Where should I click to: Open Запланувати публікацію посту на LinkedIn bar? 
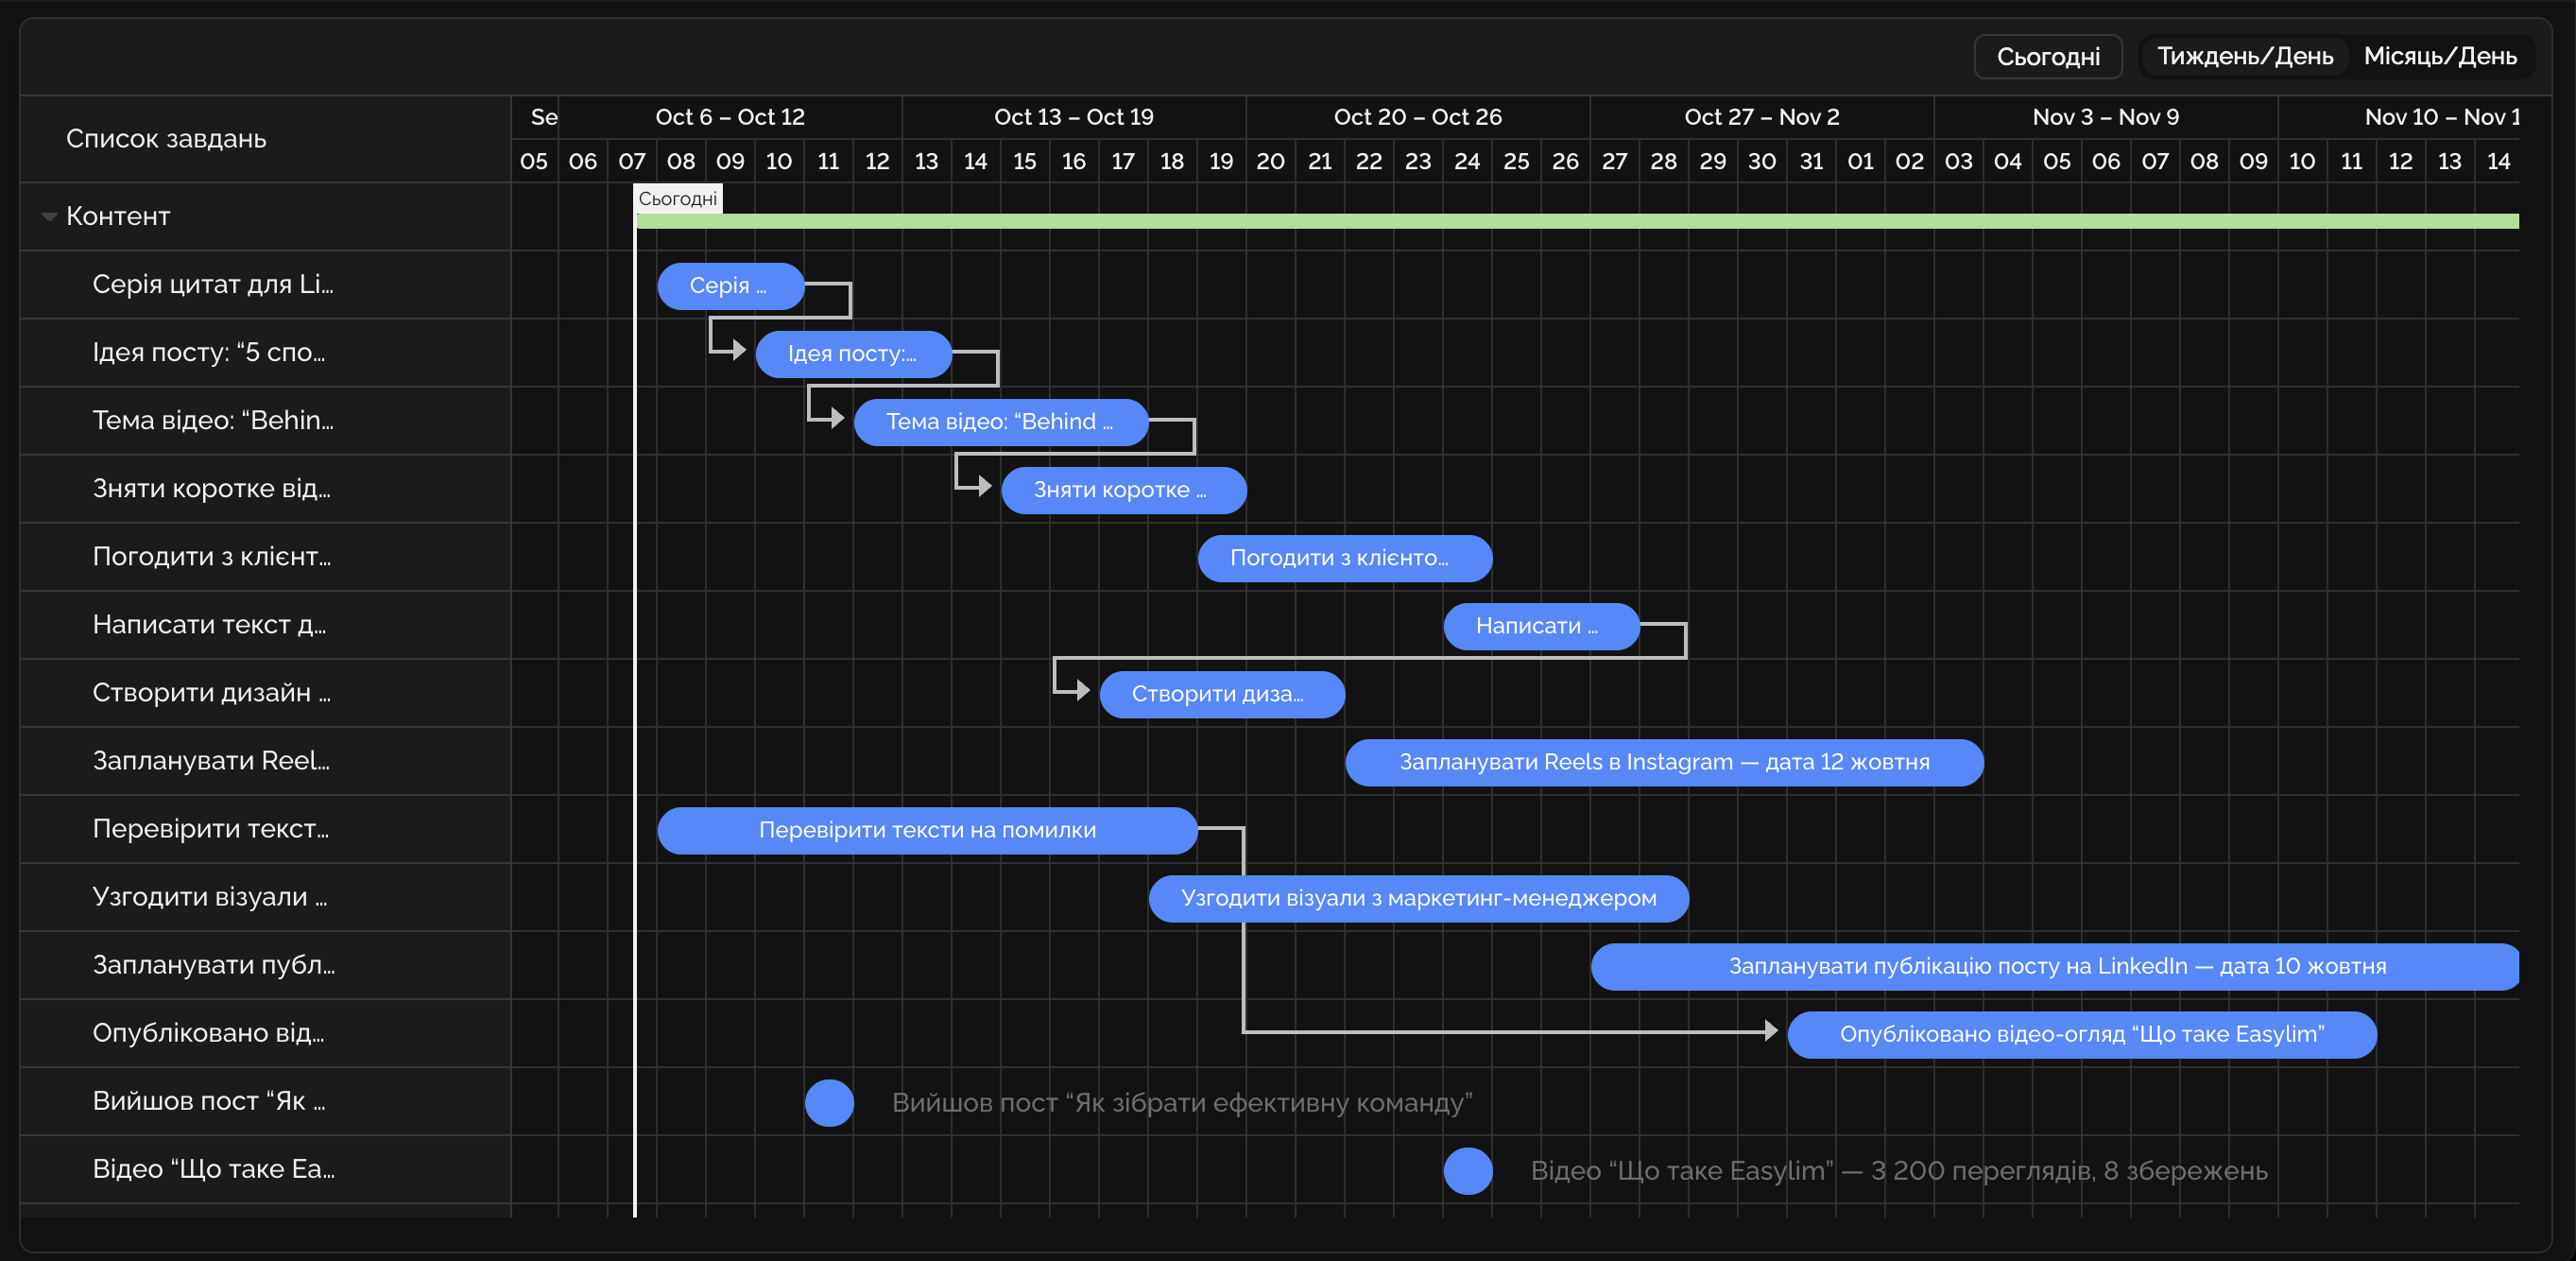coord(2055,966)
